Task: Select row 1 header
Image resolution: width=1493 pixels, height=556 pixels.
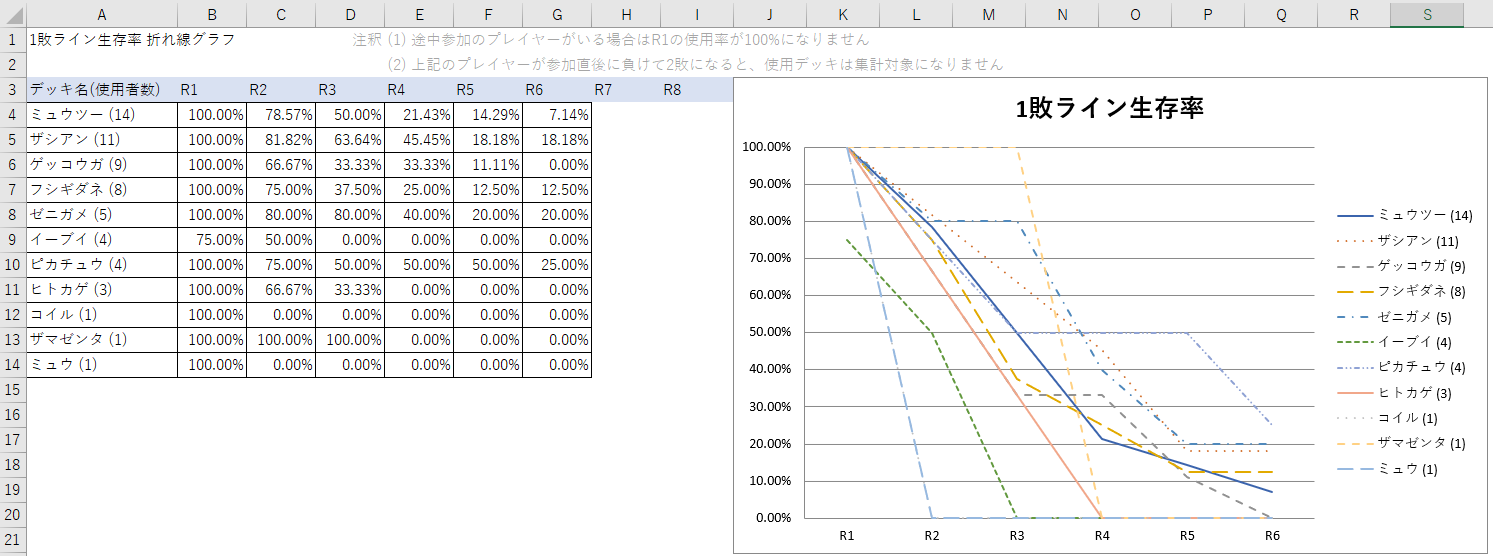Action: tap(13, 40)
